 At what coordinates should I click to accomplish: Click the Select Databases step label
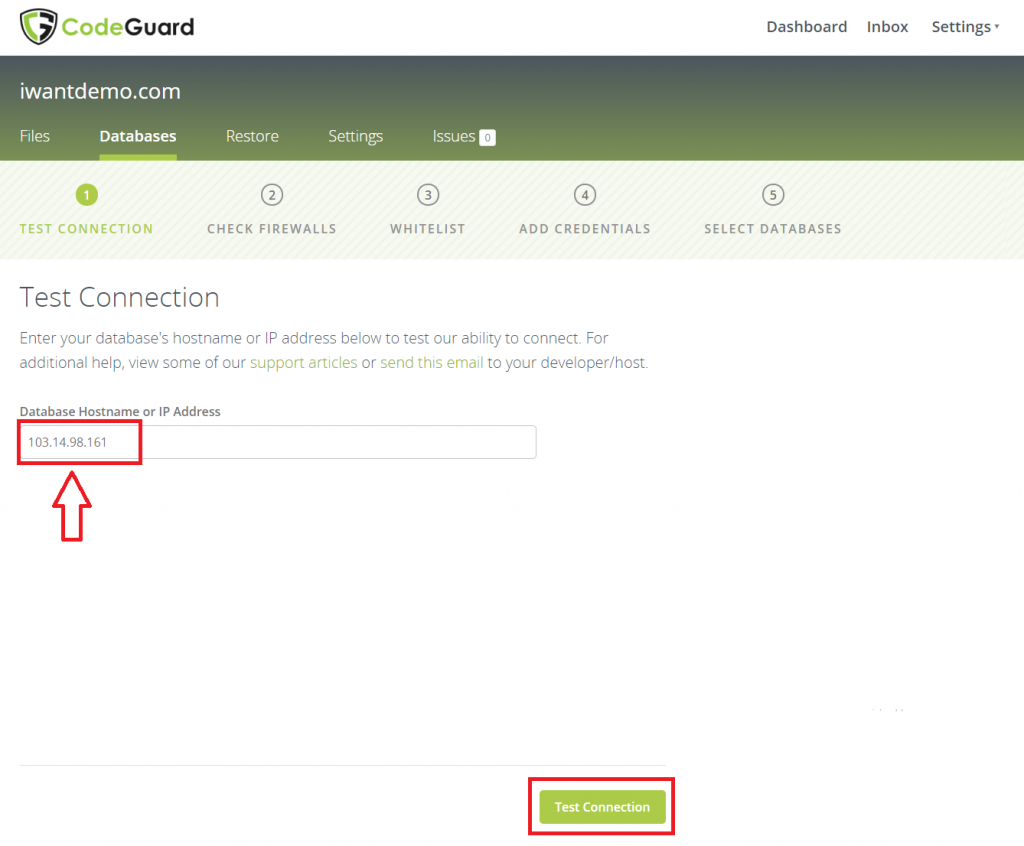click(x=773, y=229)
